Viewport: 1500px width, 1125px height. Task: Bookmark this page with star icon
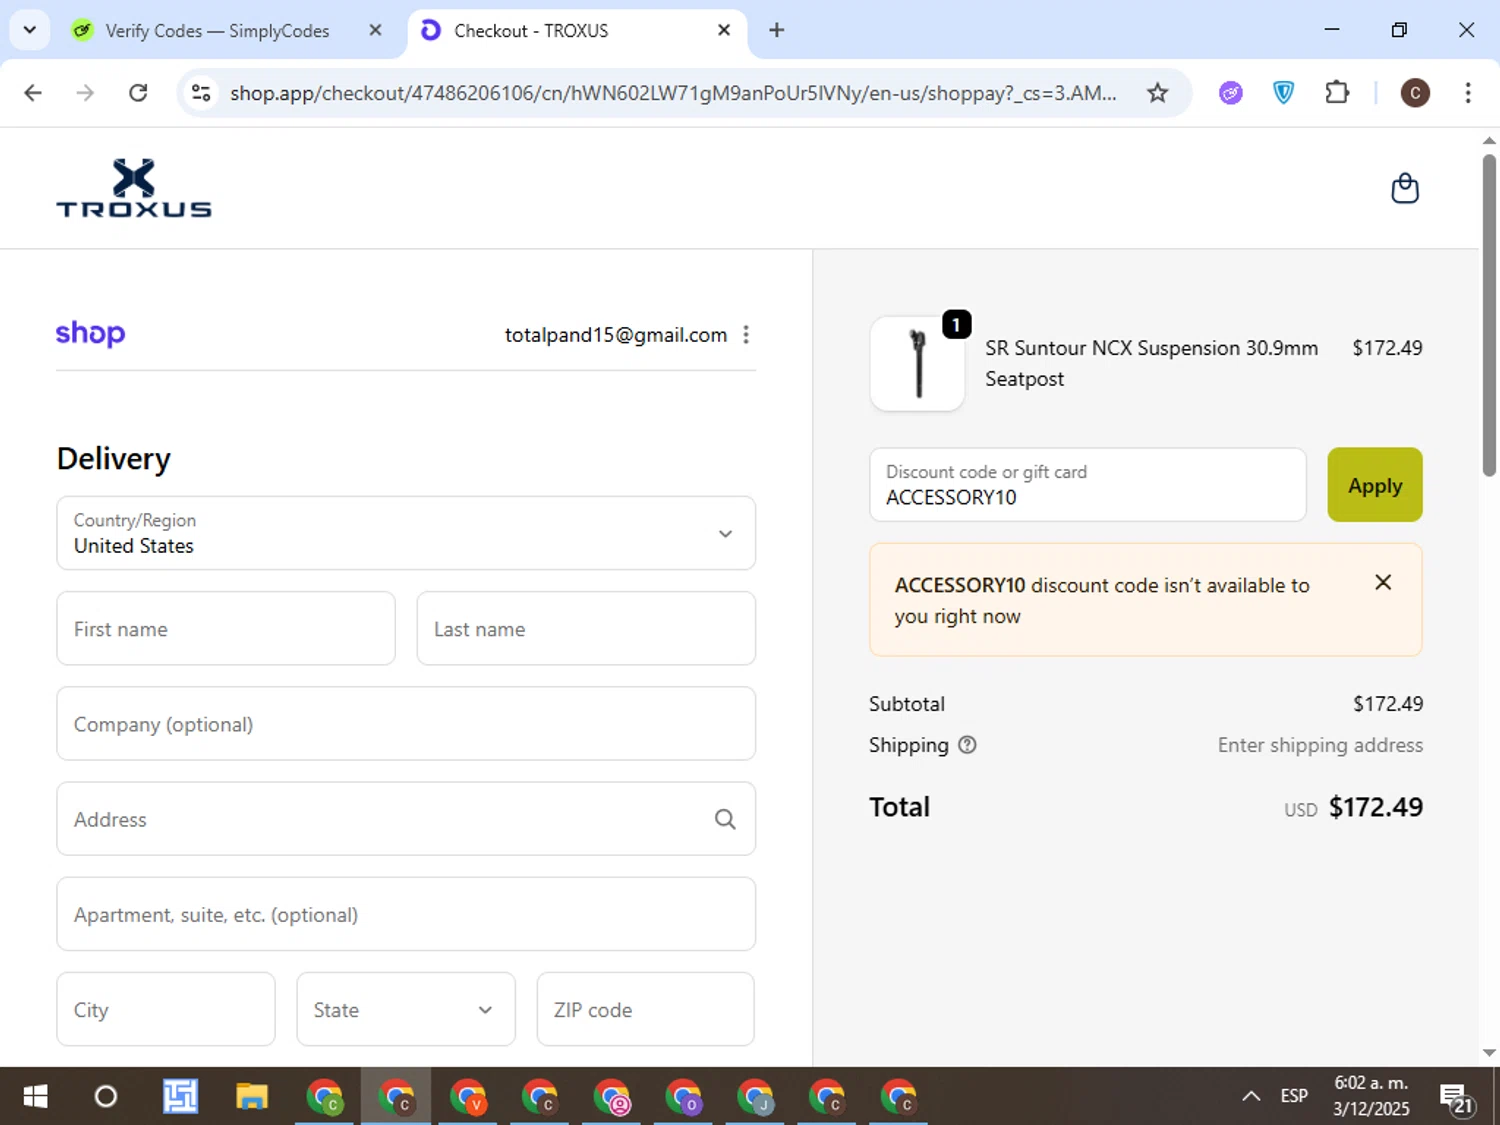(x=1157, y=93)
